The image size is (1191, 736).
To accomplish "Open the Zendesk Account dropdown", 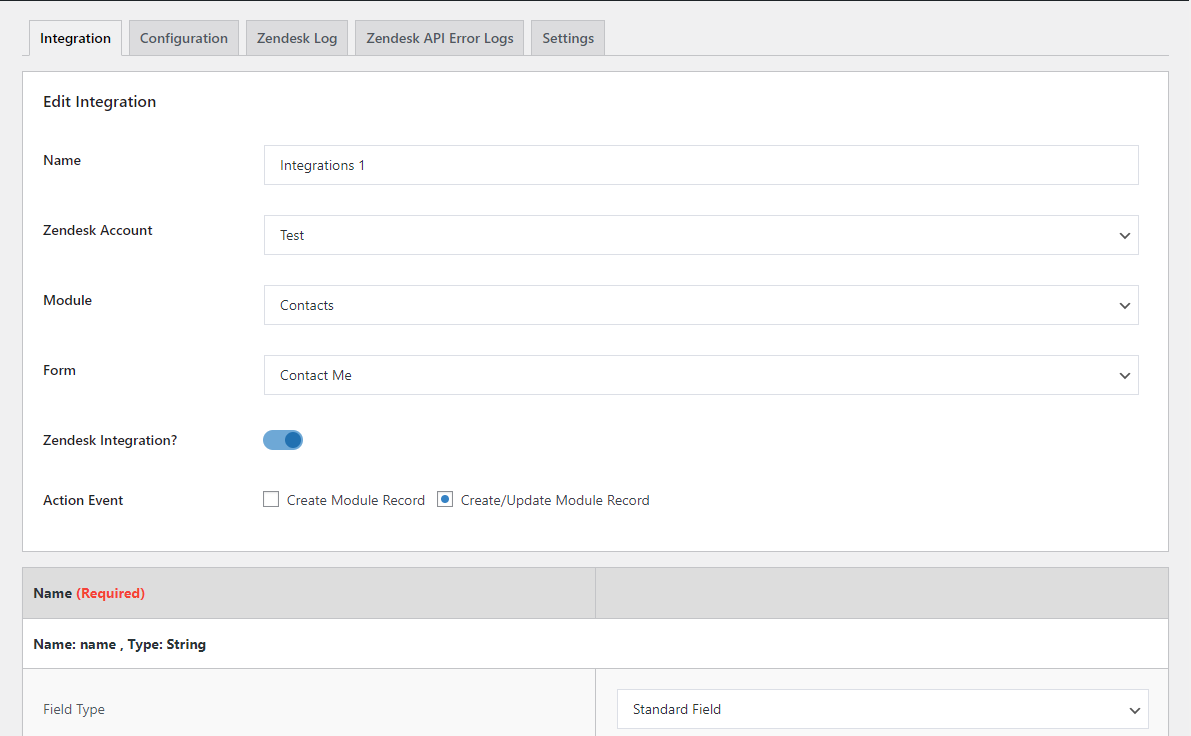I will pyautogui.click(x=701, y=235).
